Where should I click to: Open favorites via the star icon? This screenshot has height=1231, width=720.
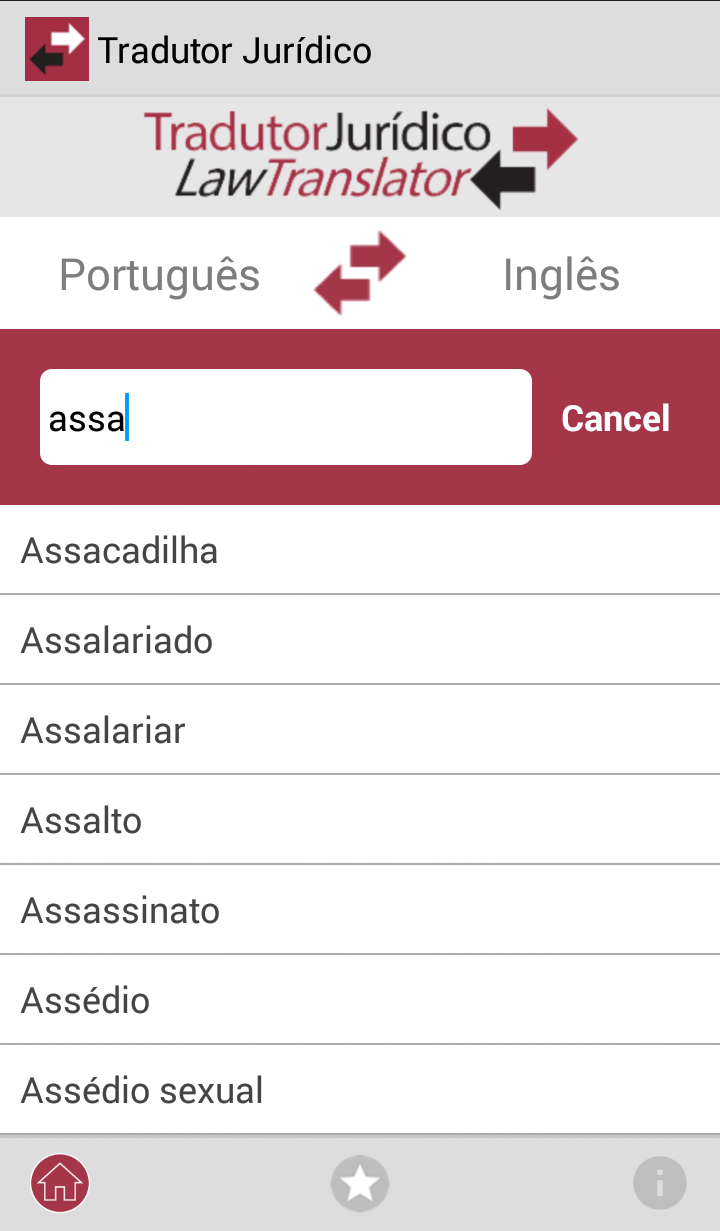[x=360, y=1184]
